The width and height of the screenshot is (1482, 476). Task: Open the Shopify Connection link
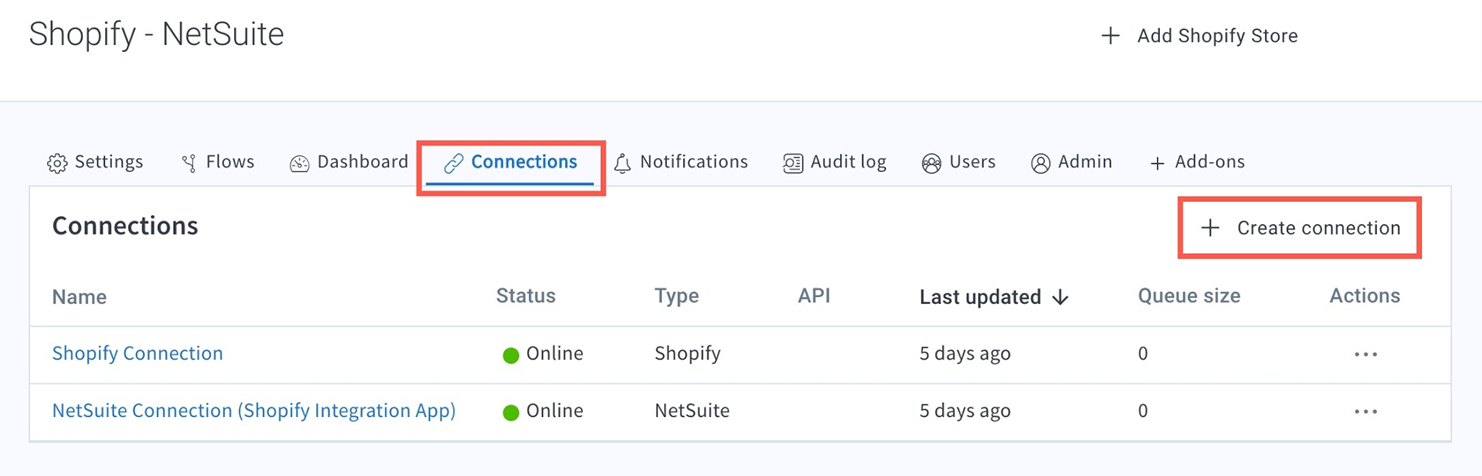pos(137,353)
